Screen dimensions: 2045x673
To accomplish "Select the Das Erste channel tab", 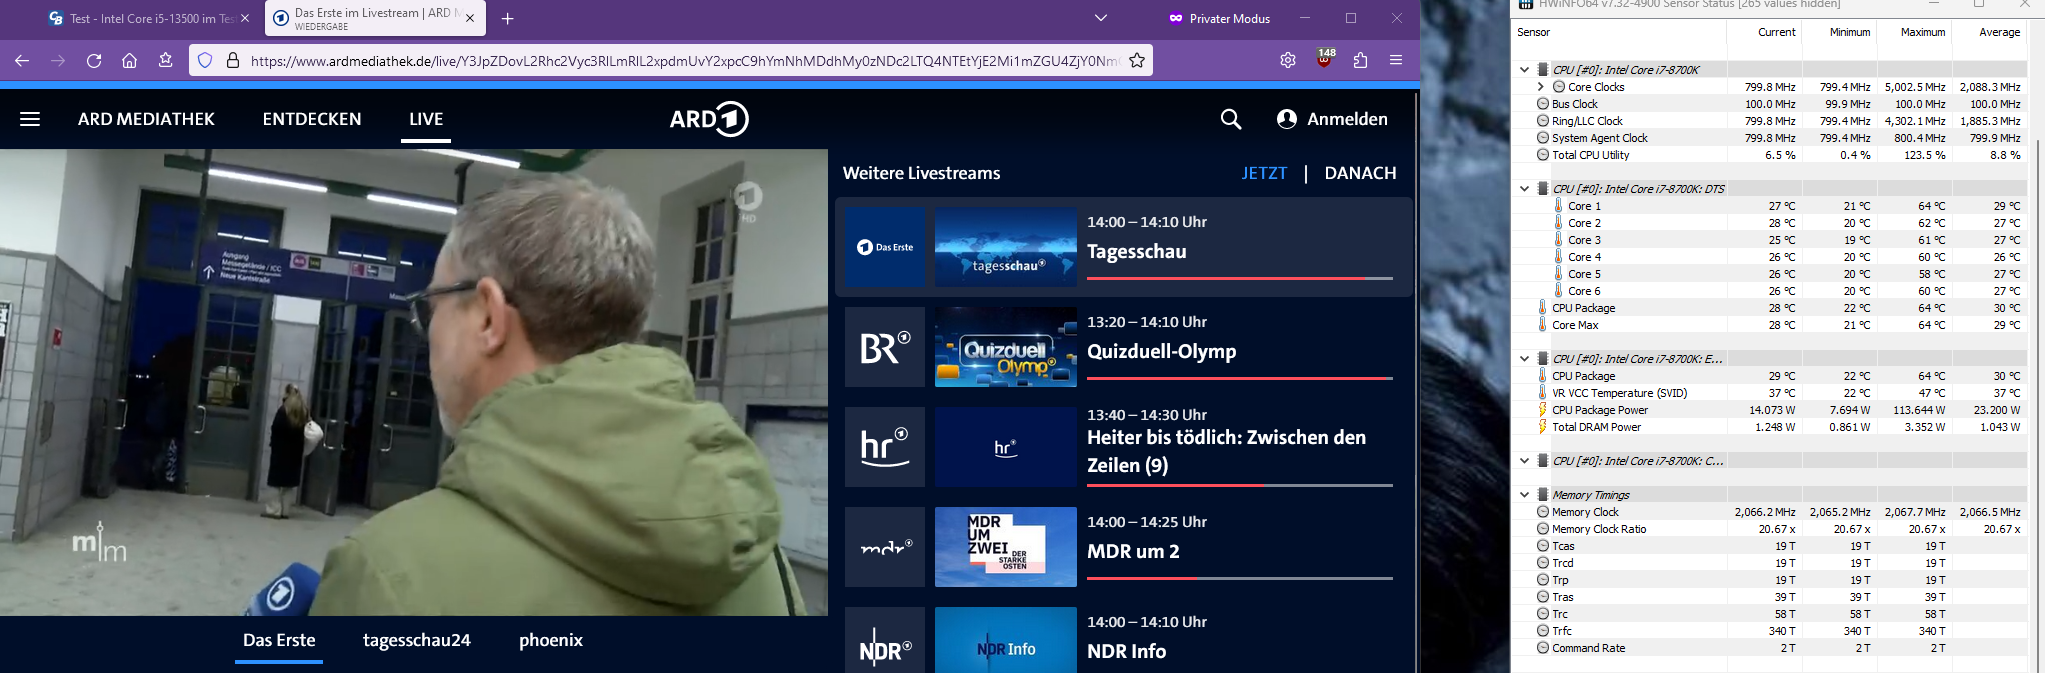I will pyautogui.click(x=279, y=640).
